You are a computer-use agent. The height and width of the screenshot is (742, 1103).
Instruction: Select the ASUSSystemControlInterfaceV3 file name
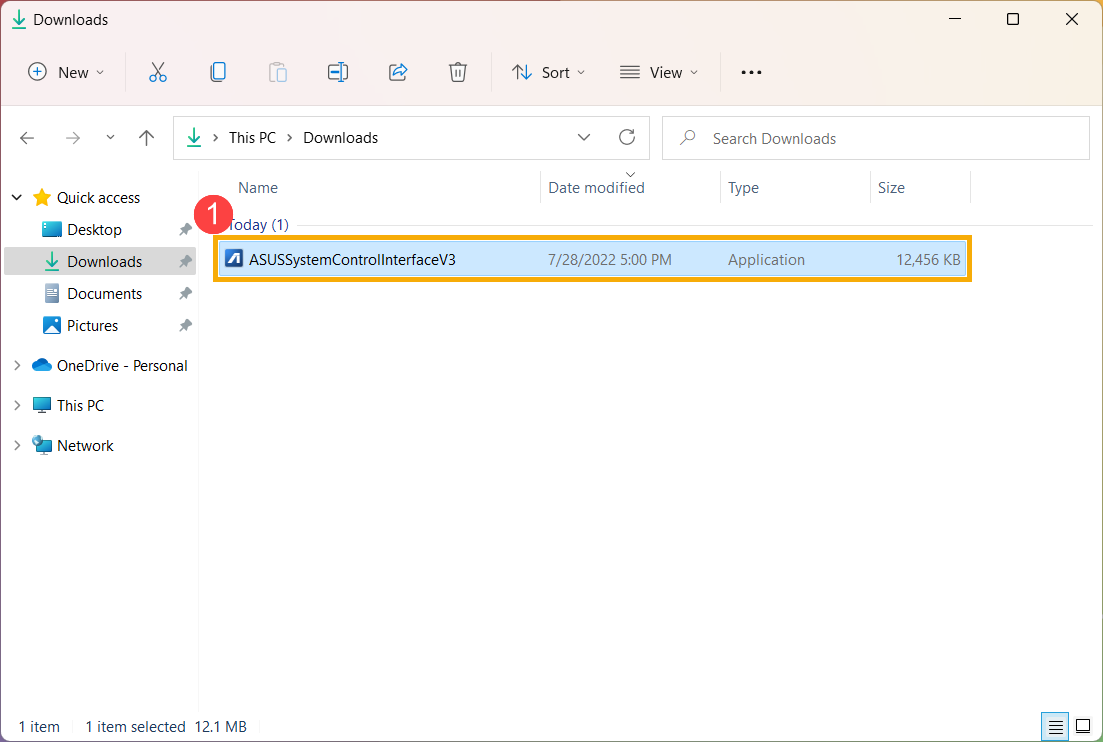[352, 260]
